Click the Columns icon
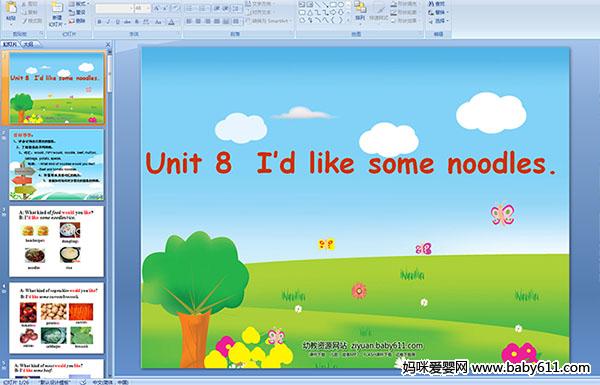 click(236, 21)
